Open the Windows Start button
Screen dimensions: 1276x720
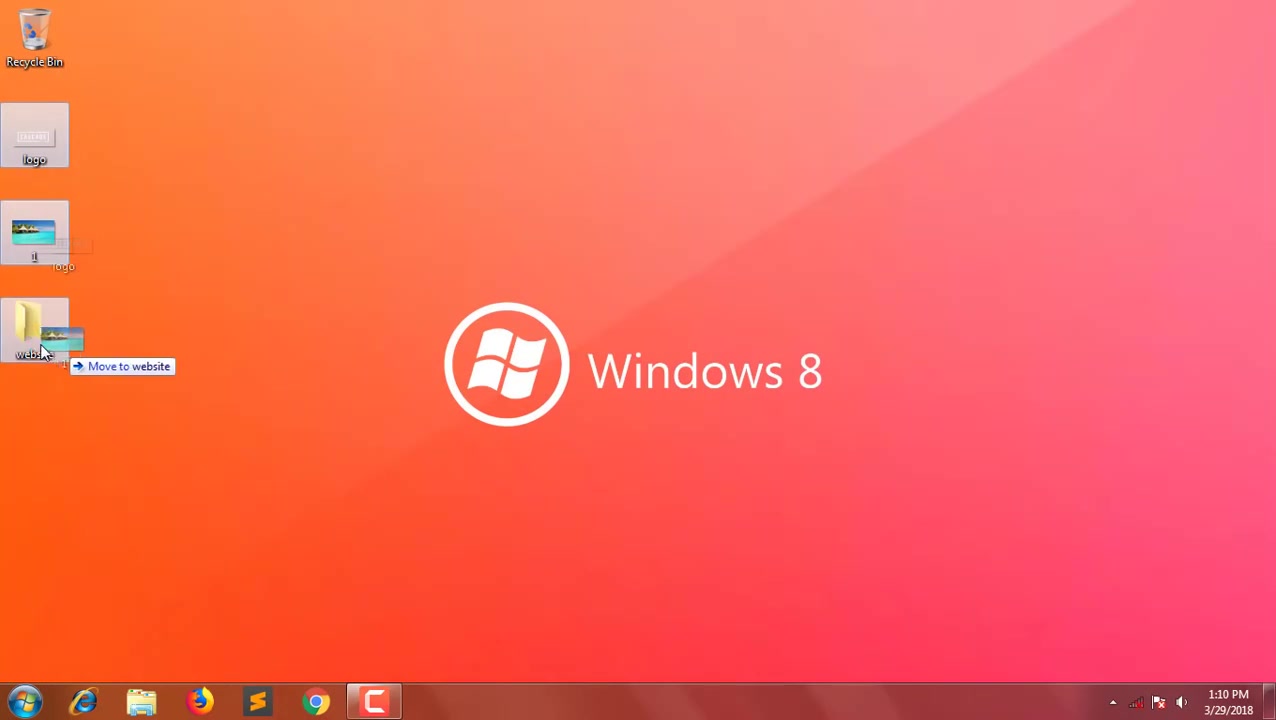pos(25,702)
